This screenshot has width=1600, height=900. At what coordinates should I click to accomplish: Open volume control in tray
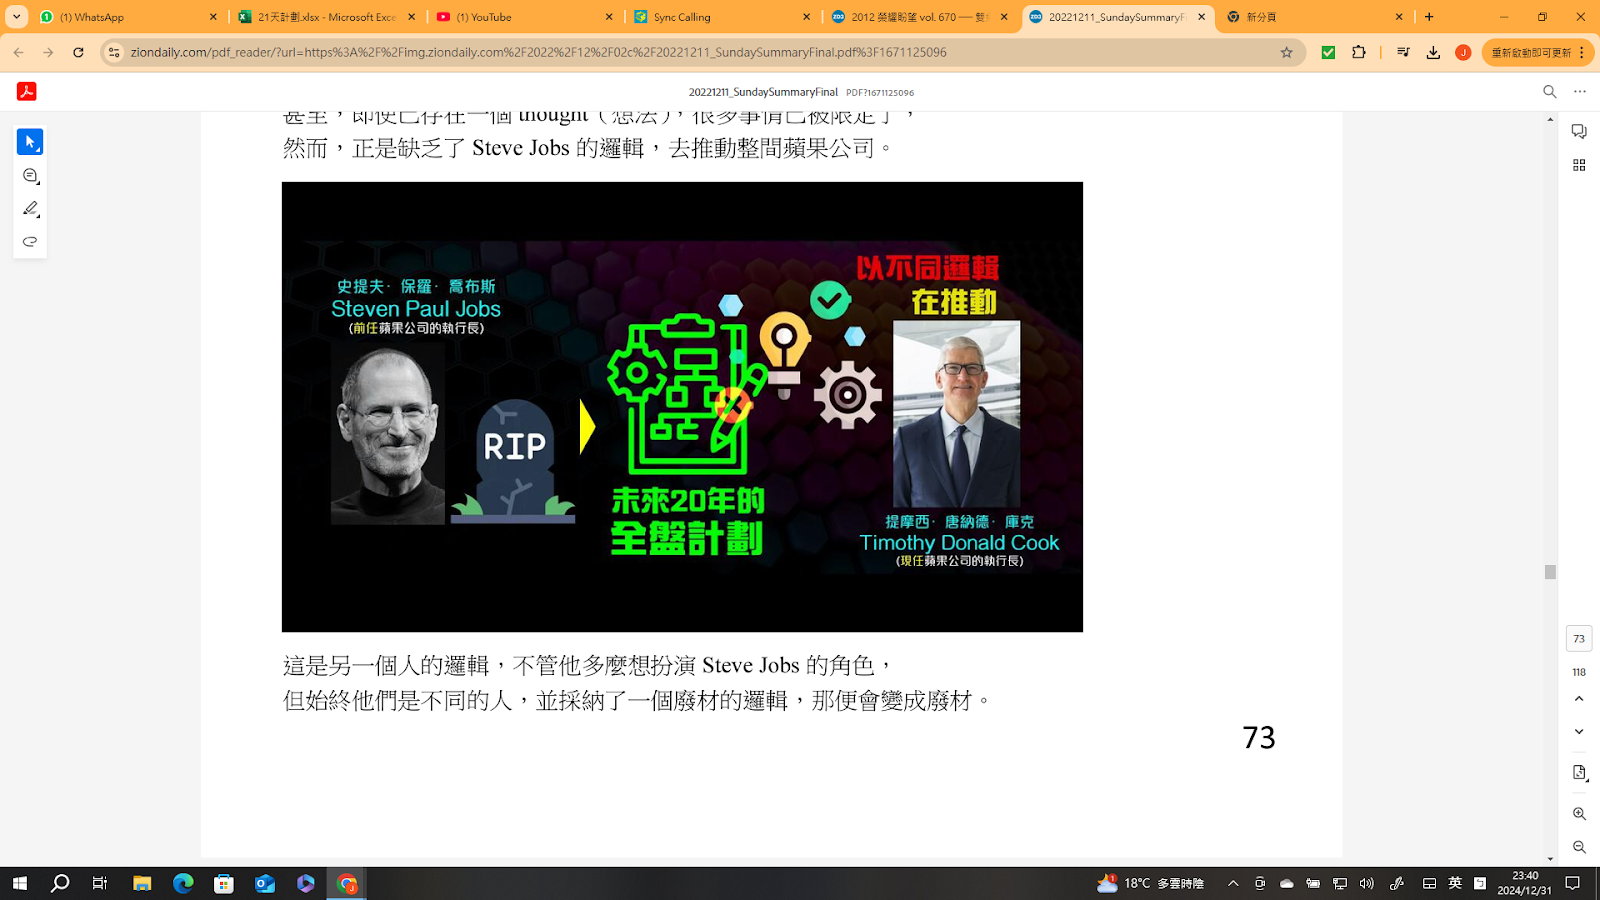[x=1367, y=883]
